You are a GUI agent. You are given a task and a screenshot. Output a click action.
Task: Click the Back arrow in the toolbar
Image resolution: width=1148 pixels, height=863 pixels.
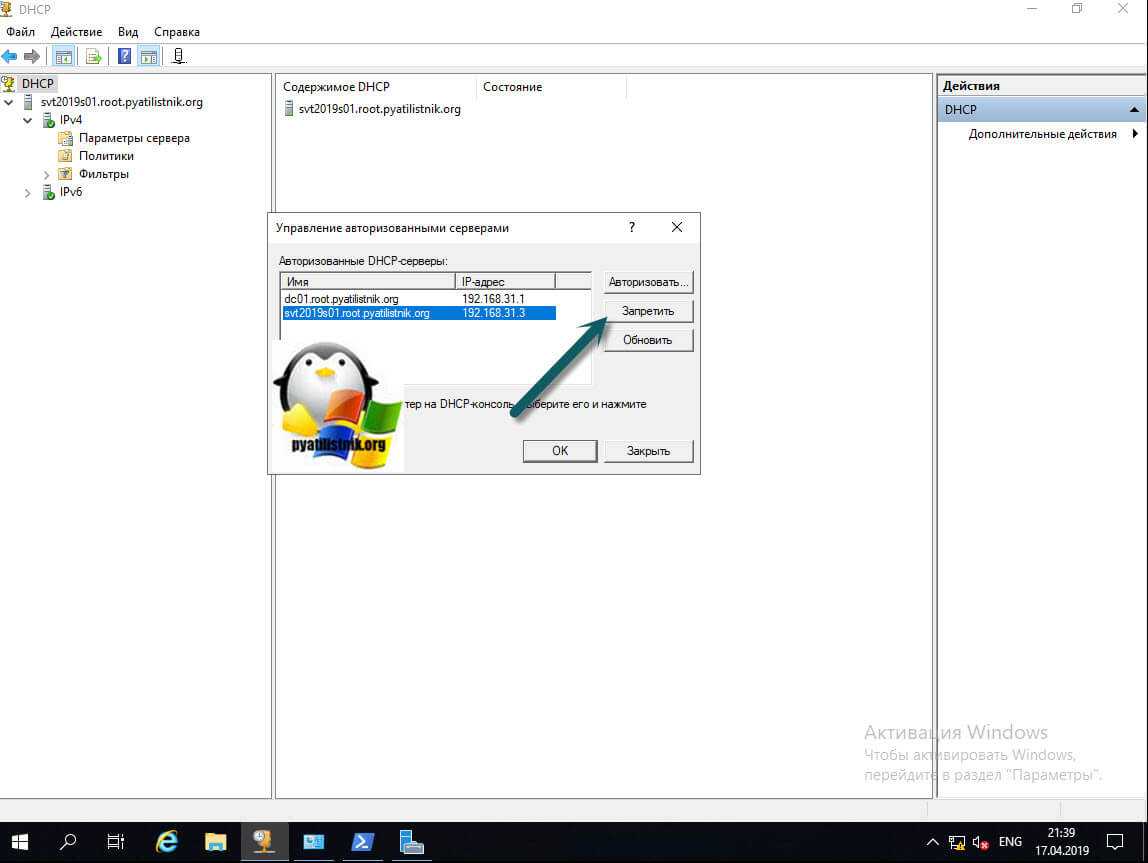tap(10, 56)
